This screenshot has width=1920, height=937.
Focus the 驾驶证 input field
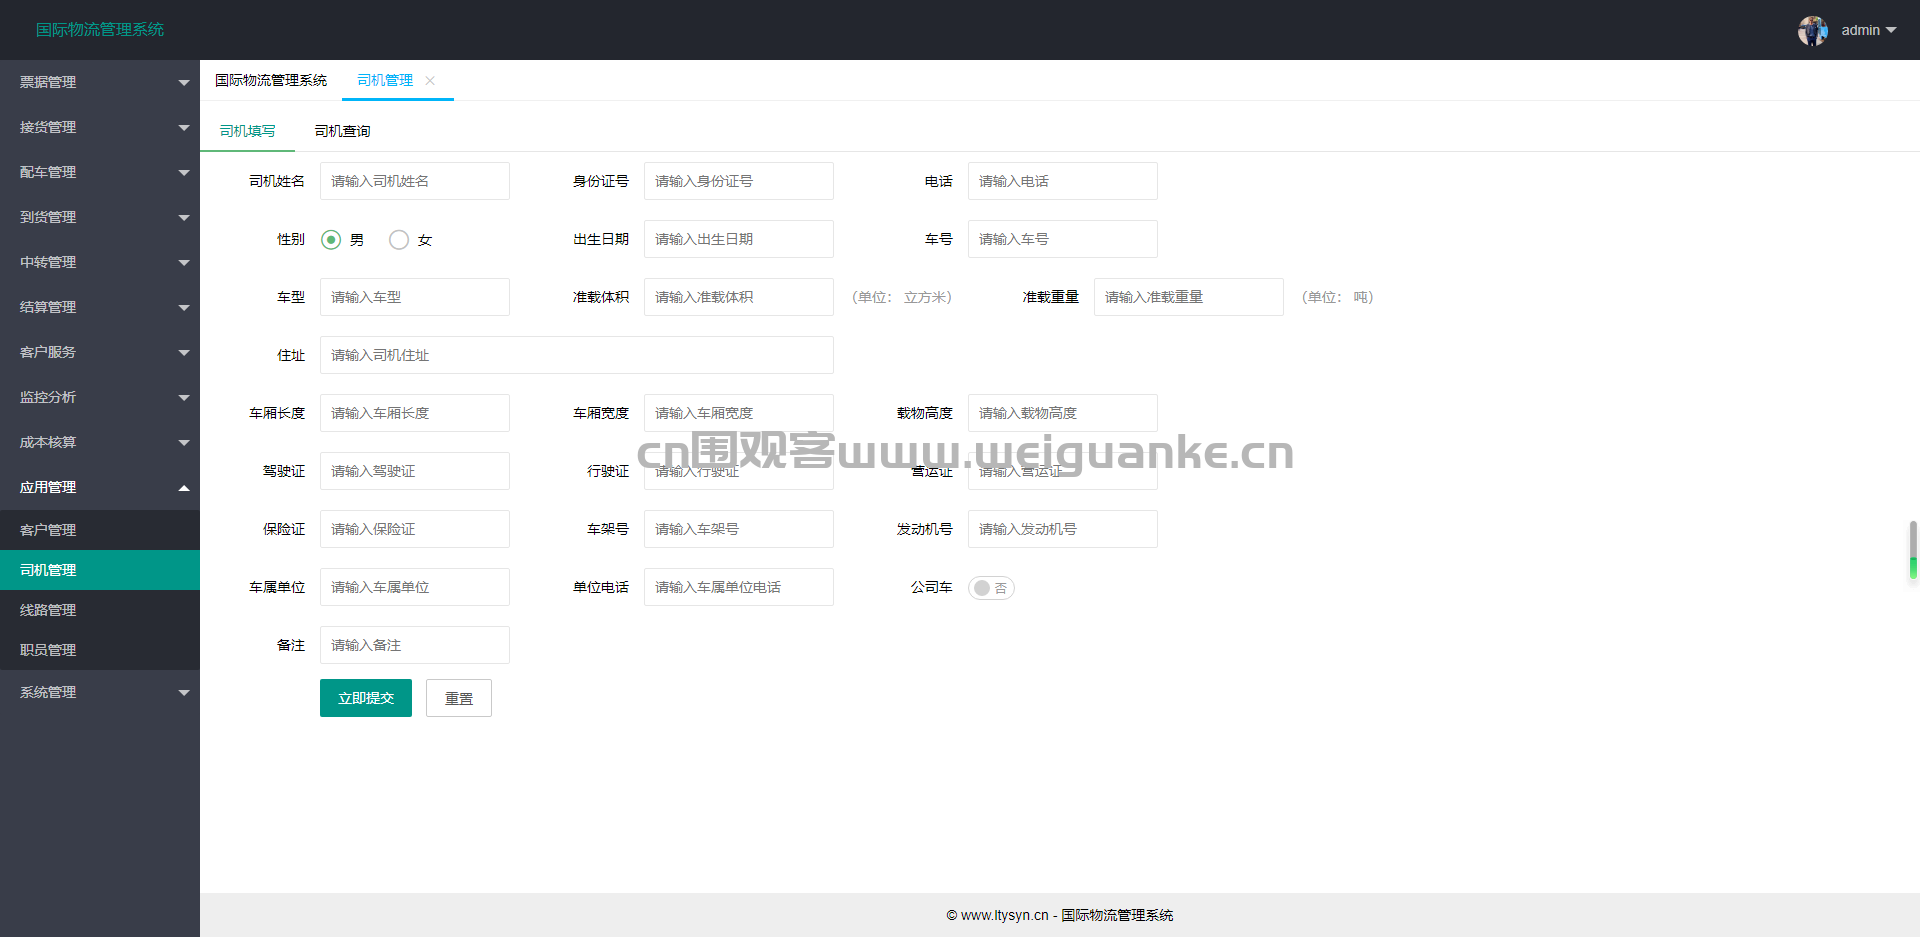coord(415,471)
